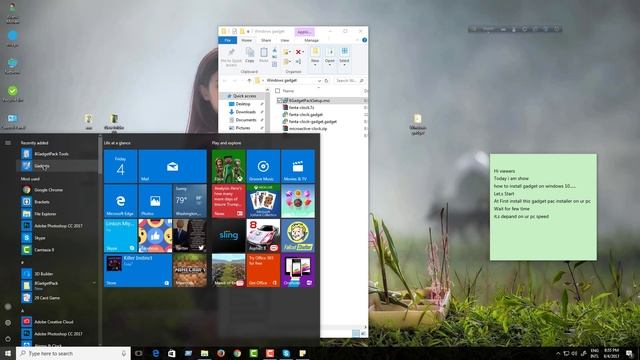This screenshot has width=640, height=360.
Task: Click the Start menu power button
Action: point(8,339)
